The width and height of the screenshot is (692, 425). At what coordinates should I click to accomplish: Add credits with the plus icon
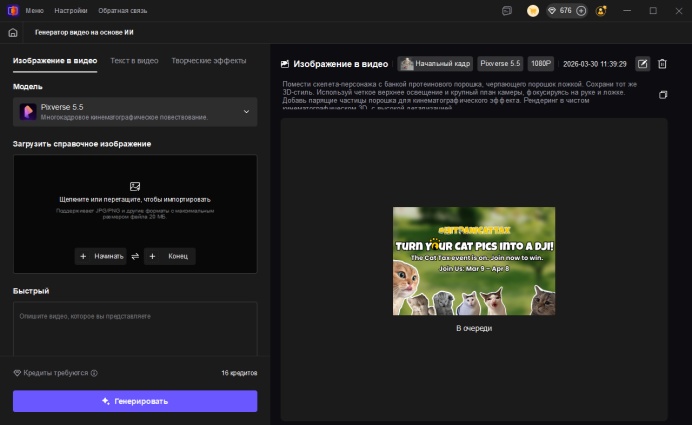pyautogui.click(x=581, y=11)
